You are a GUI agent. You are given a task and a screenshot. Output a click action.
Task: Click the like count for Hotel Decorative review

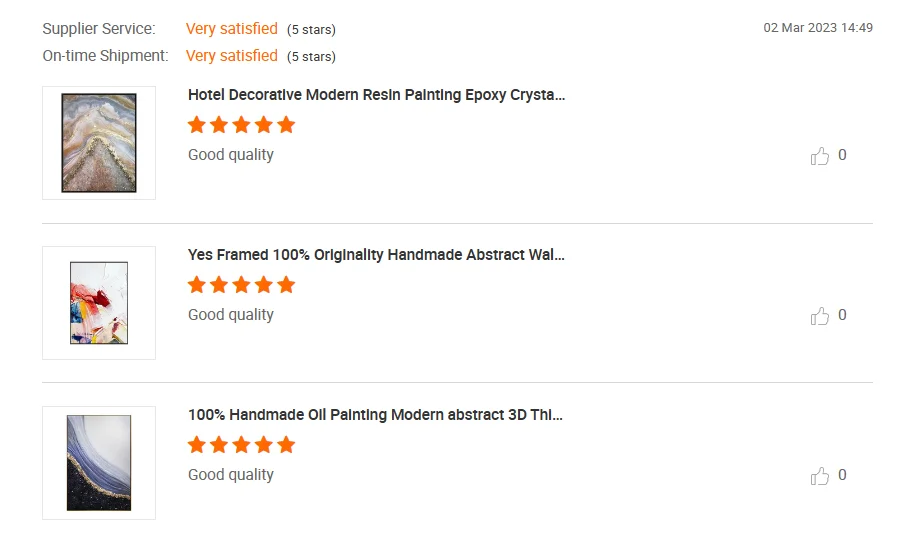pyautogui.click(x=842, y=155)
